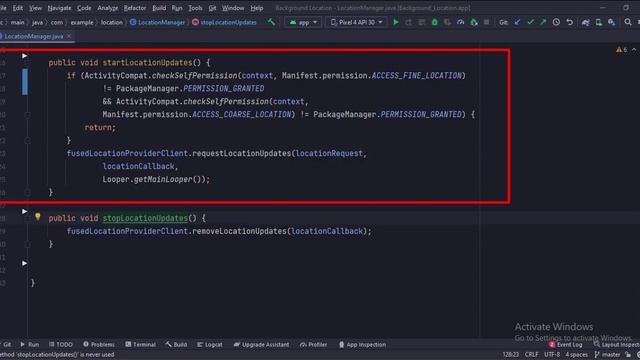Open the Build tool window
Screen dimensions: 640x360
point(176,344)
